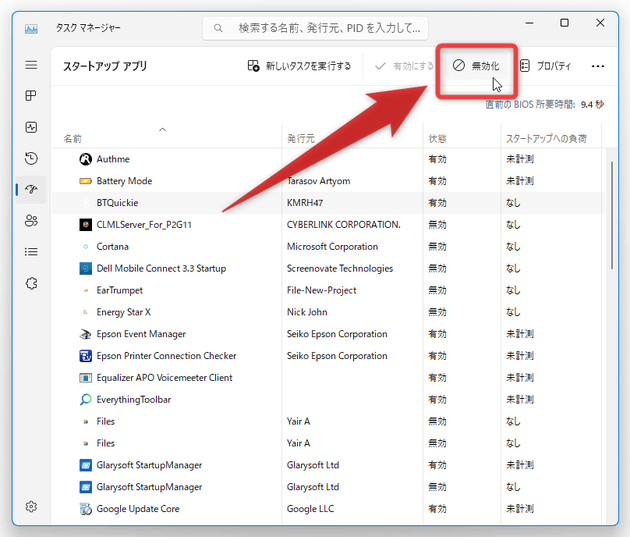Click the CLMLServer_For_P2G11 icon

(x=85, y=225)
